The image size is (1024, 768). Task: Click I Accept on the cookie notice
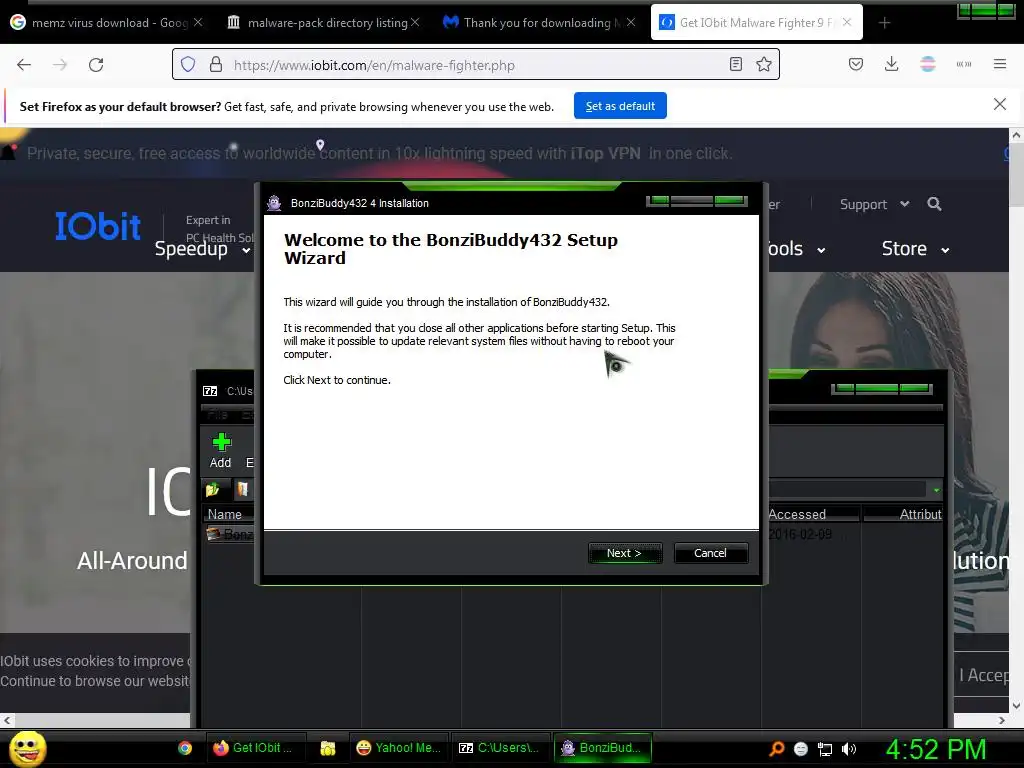[983, 675]
